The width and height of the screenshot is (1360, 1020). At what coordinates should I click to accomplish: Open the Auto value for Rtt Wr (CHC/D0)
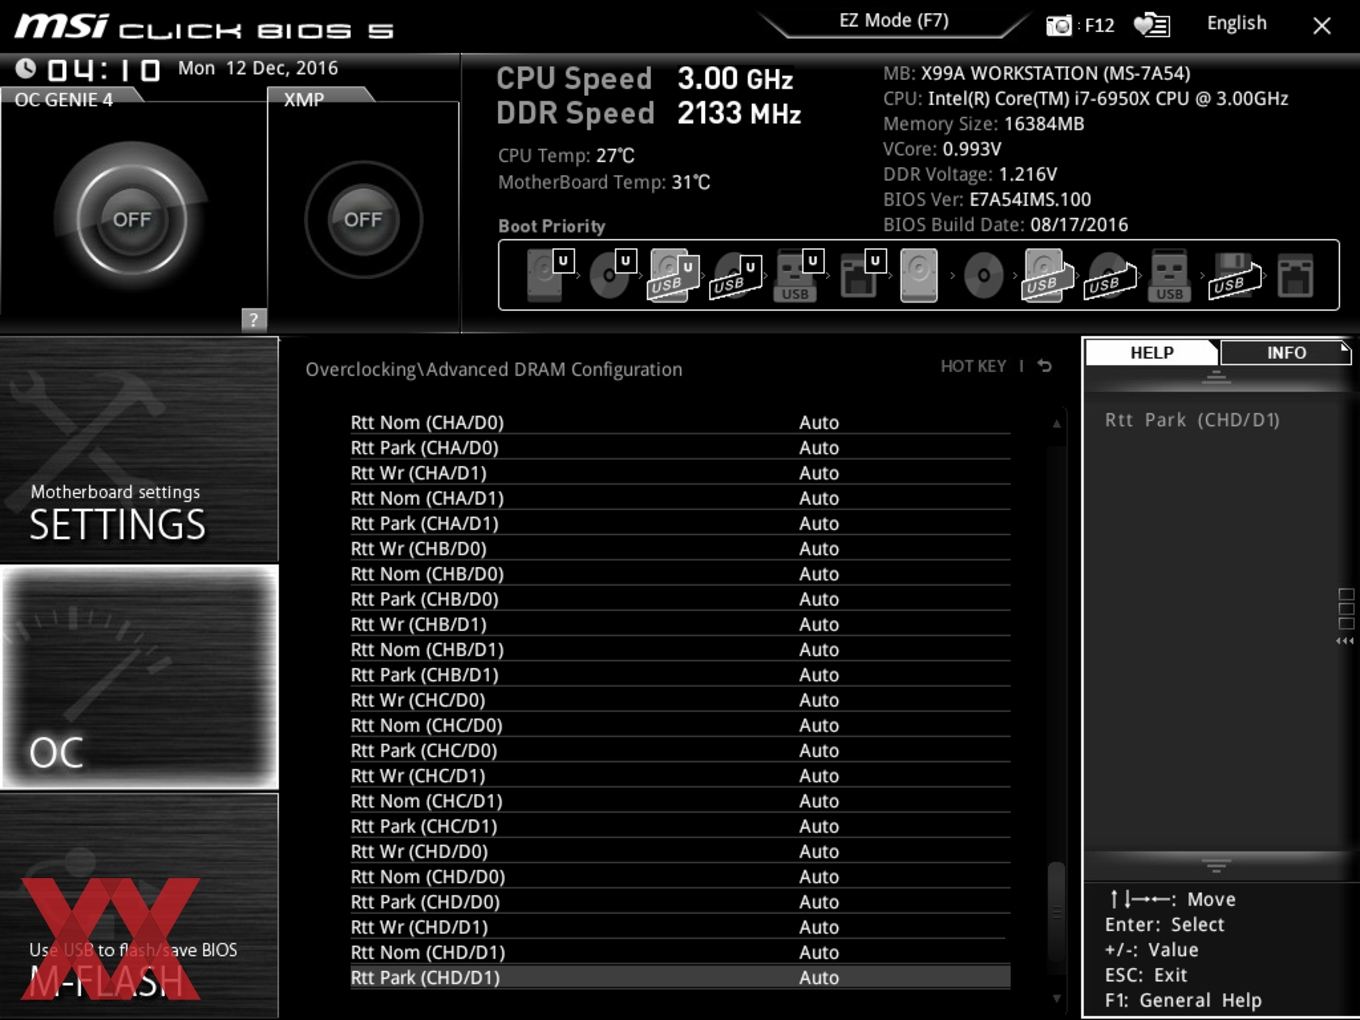(x=818, y=700)
